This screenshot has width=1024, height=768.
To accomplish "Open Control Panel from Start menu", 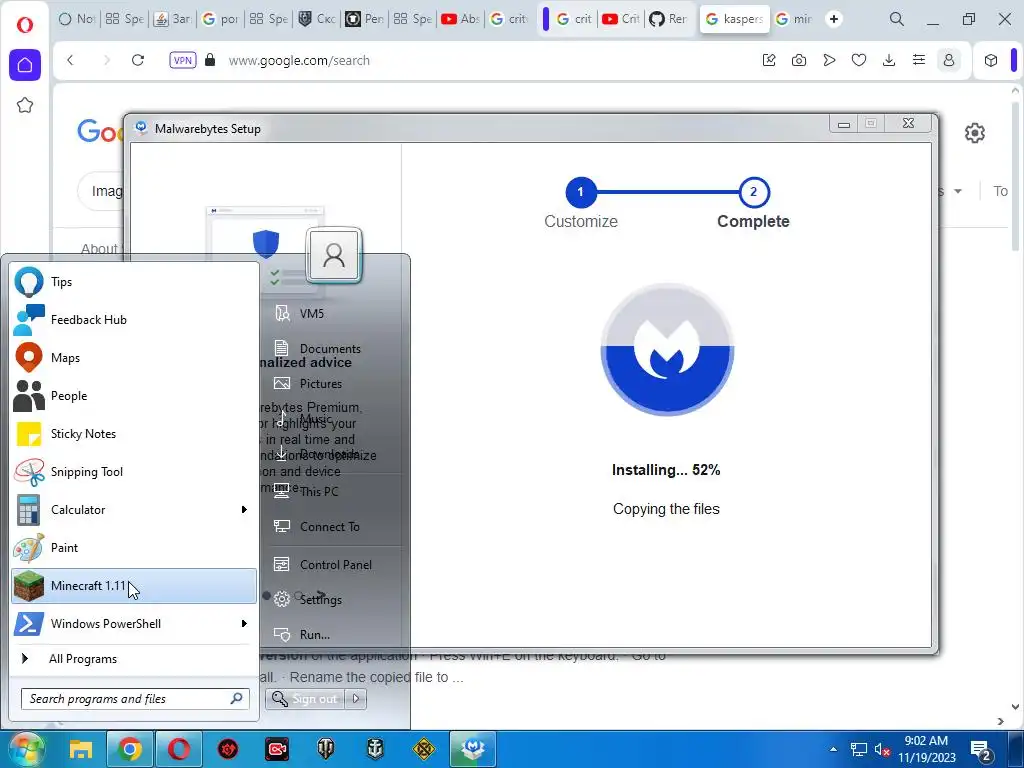I will click(x=334, y=565).
